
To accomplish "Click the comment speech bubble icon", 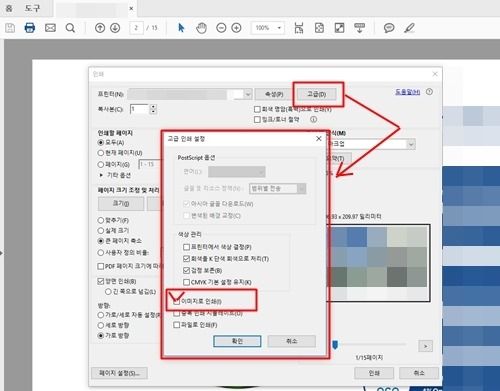I will [x=389, y=28].
